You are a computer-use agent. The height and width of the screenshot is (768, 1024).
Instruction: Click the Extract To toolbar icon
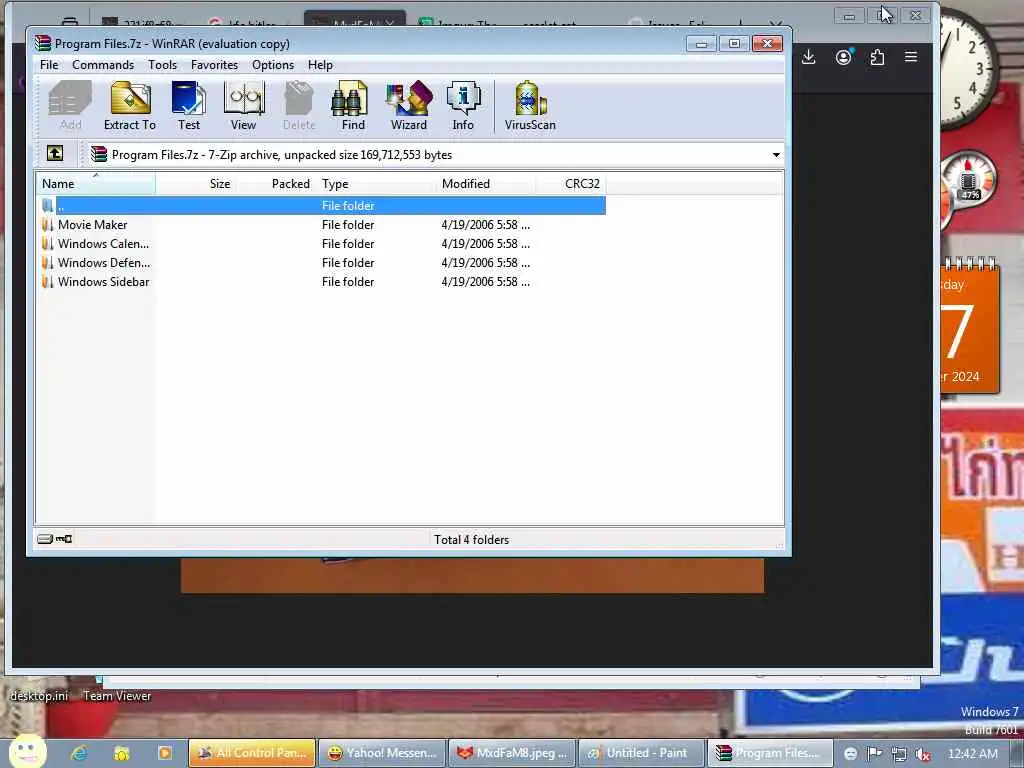130,106
